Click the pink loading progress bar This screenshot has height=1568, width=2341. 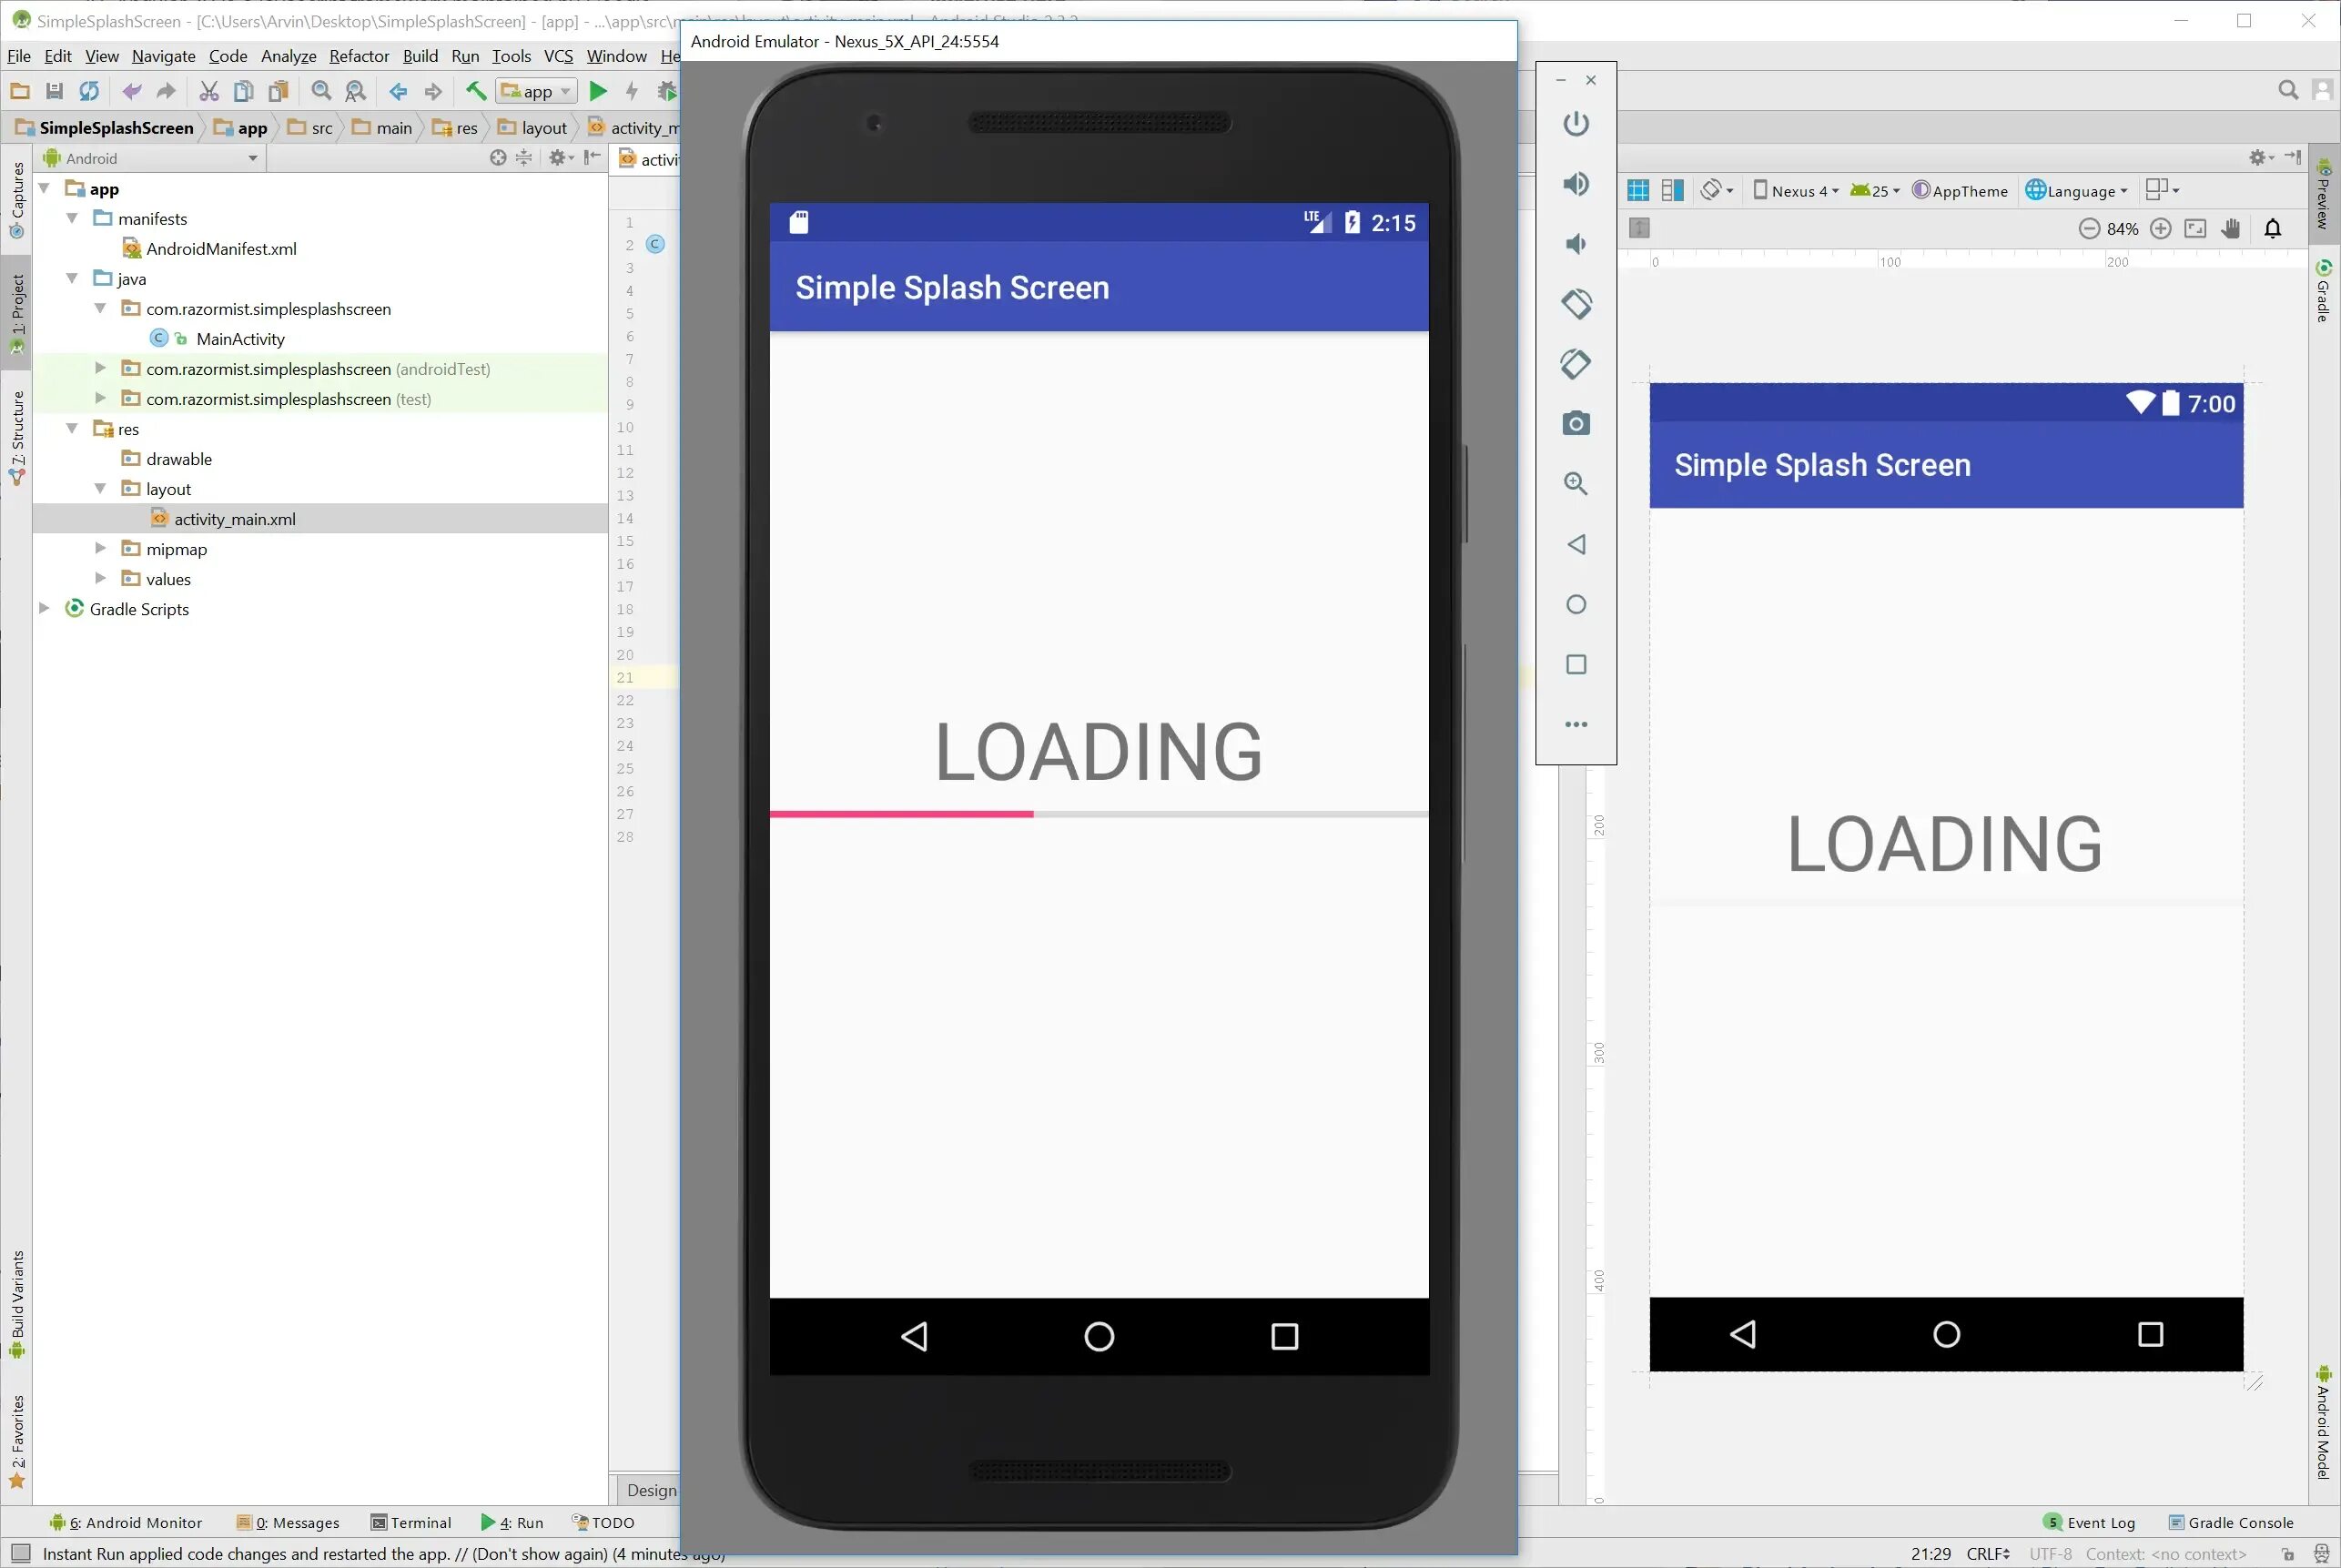coord(901,814)
